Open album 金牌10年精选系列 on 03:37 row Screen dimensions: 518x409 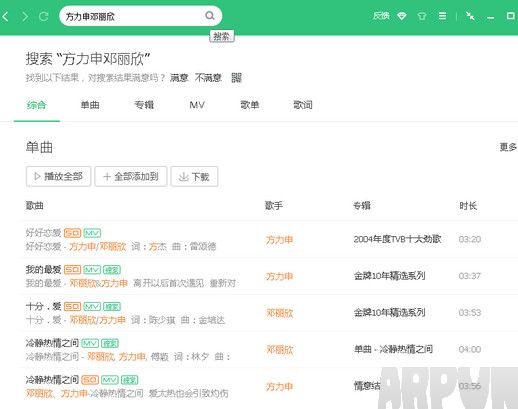point(389,276)
